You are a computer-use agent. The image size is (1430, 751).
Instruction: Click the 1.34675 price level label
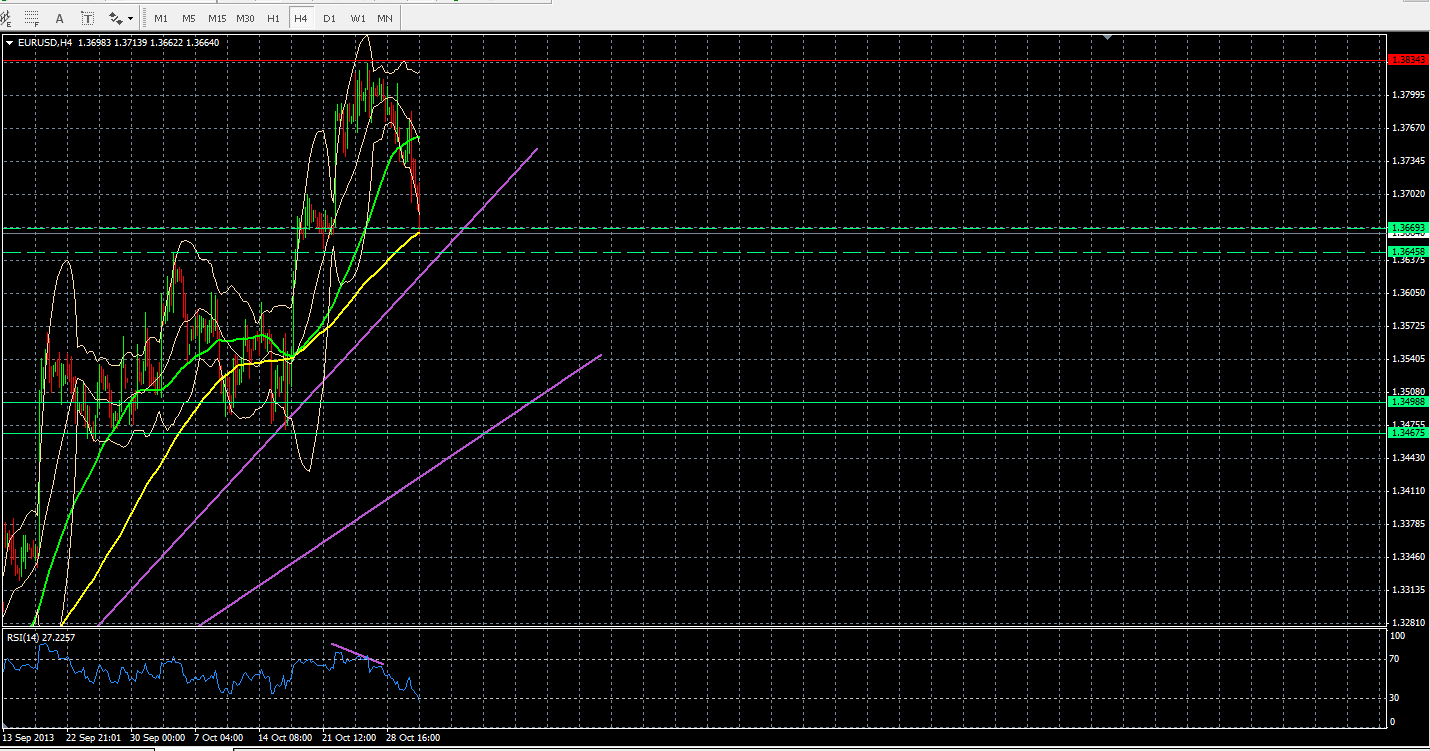click(x=1408, y=433)
